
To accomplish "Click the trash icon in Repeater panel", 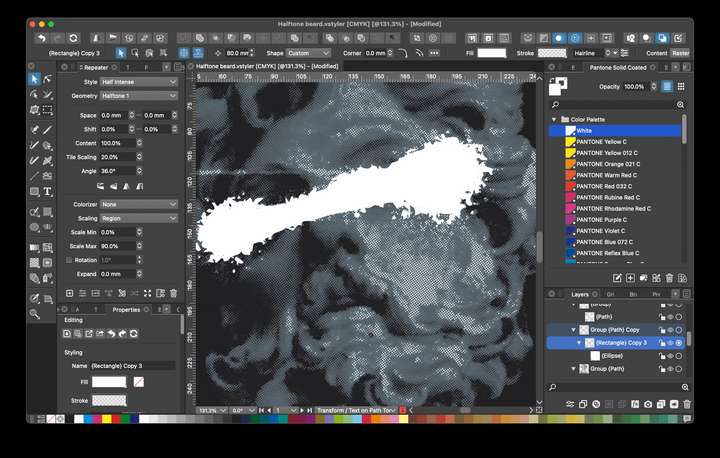I will coord(173,293).
